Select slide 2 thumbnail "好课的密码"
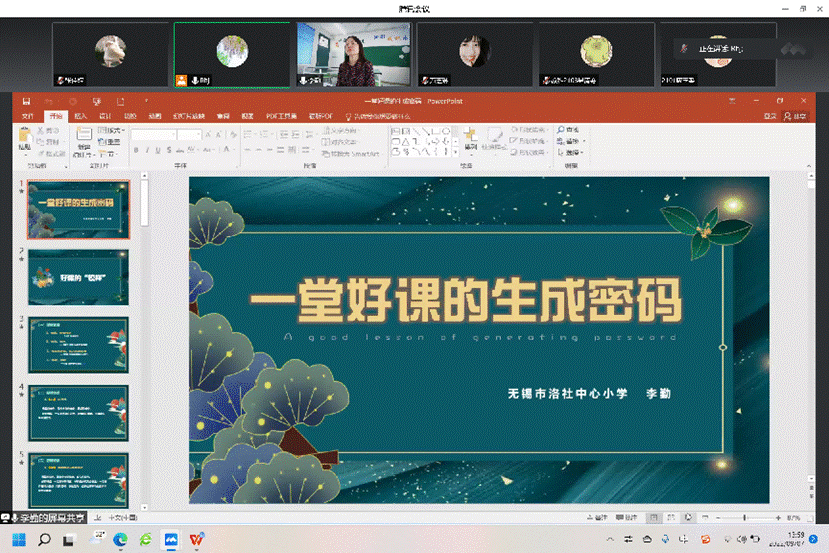Screen dimensions: 829x553 [x=78, y=277]
